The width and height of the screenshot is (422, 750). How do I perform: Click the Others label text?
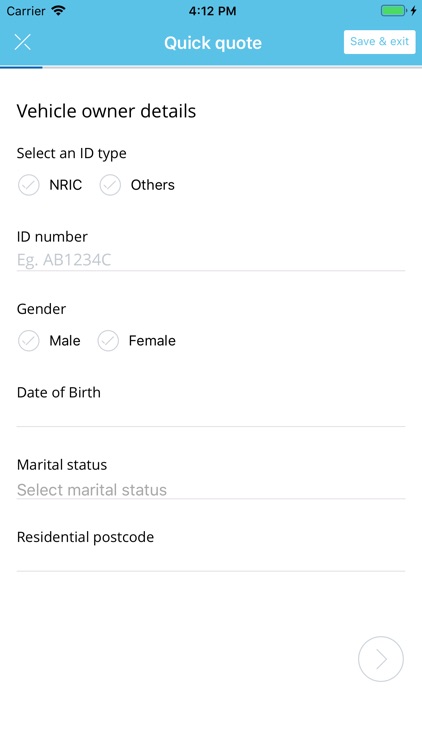point(153,185)
